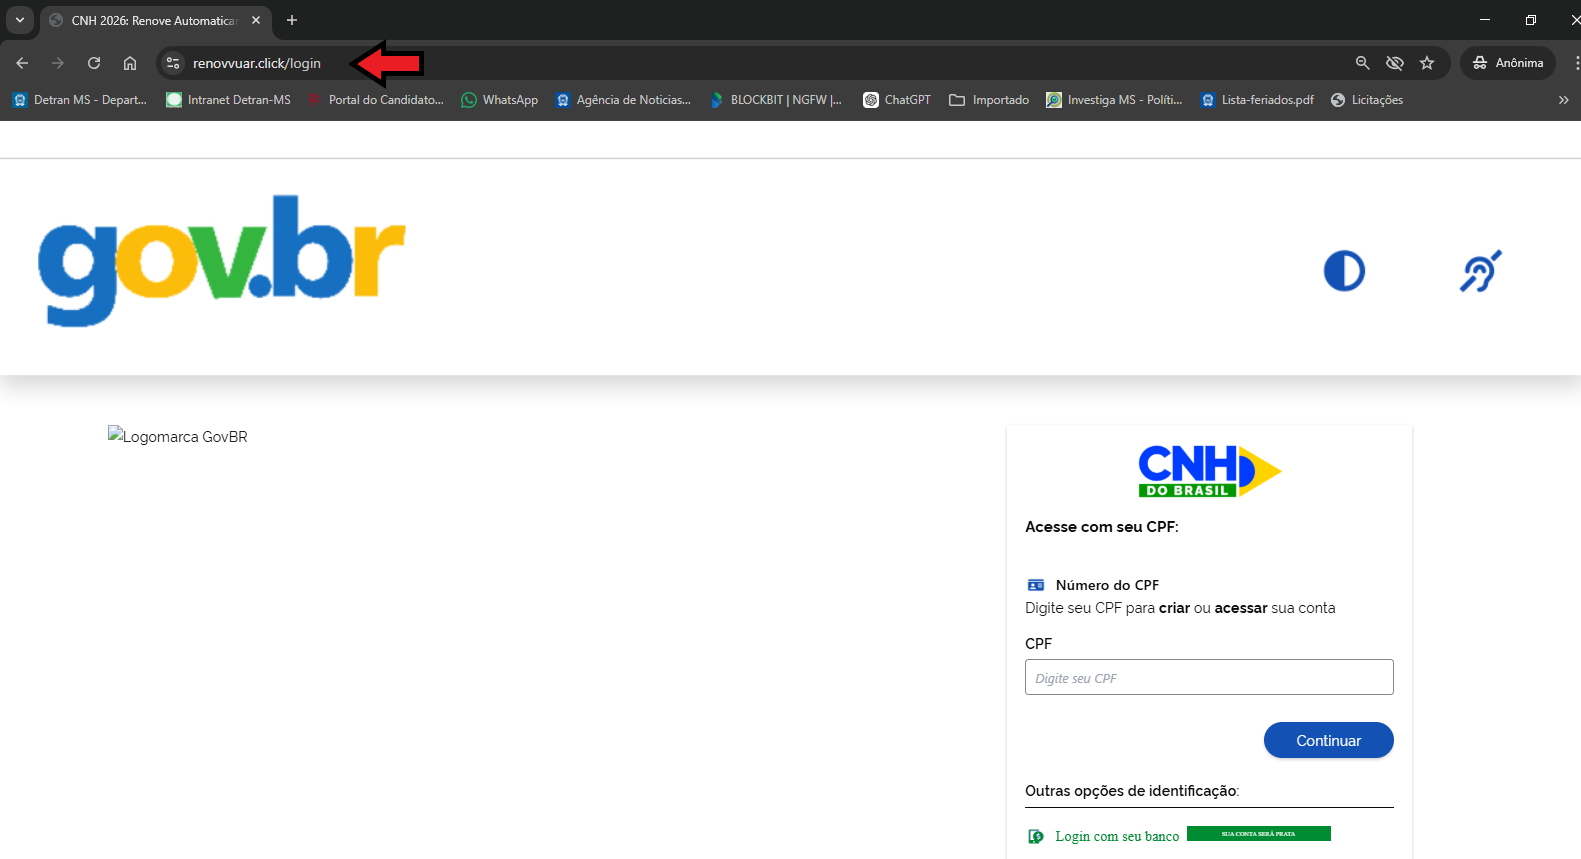Image resolution: width=1581 pixels, height=859 pixels.
Task: Click the gov.br logo
Action: pyautogui.click(x=221, y=259)
